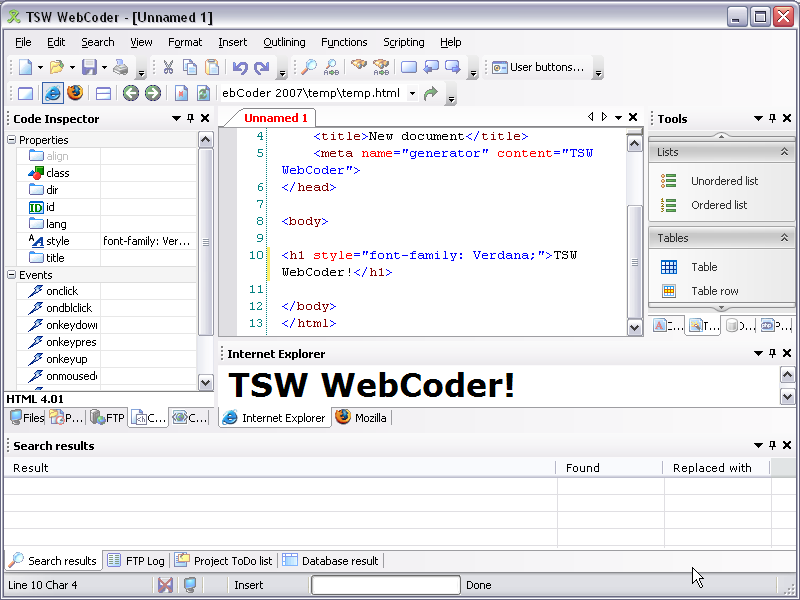Open the Database result tab
Viewport: 800px width, 600px height.
[x=331, y=561]
